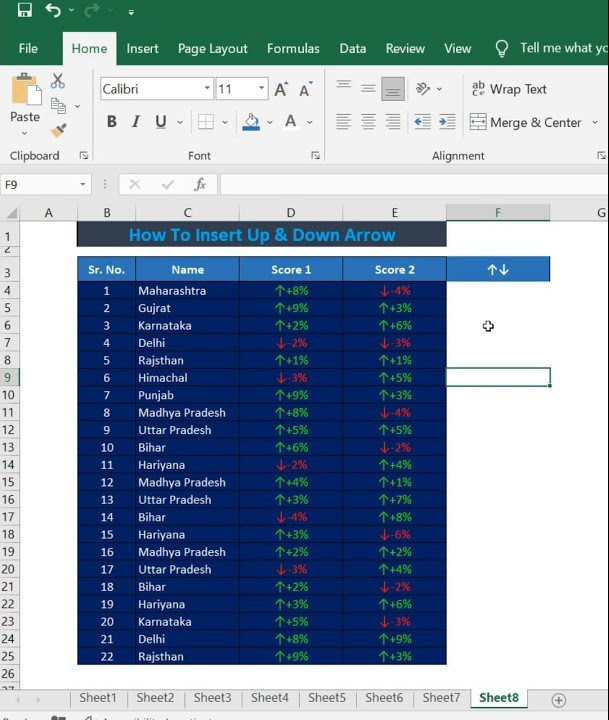Image resolution: width=609 pixels, height=720 pixels.
Task: Align text left
Action: tap(344, 122)
